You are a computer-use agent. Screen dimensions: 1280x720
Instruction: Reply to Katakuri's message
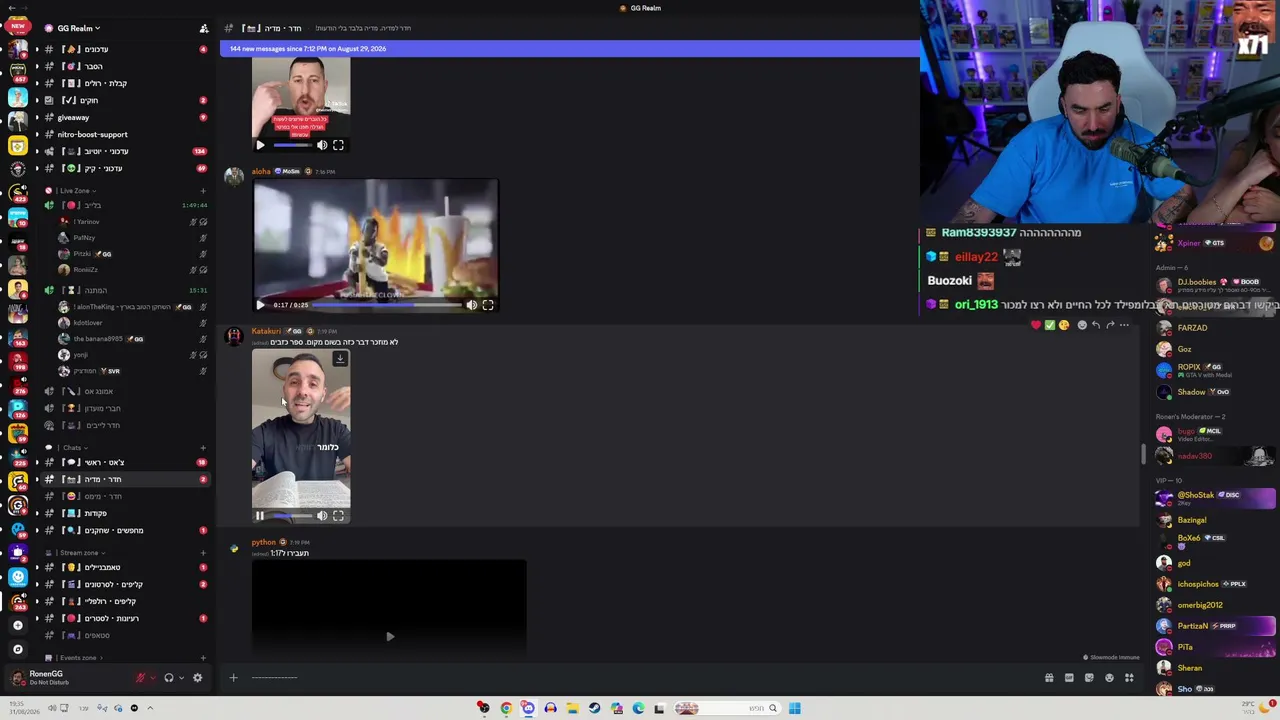point(1096,325)
